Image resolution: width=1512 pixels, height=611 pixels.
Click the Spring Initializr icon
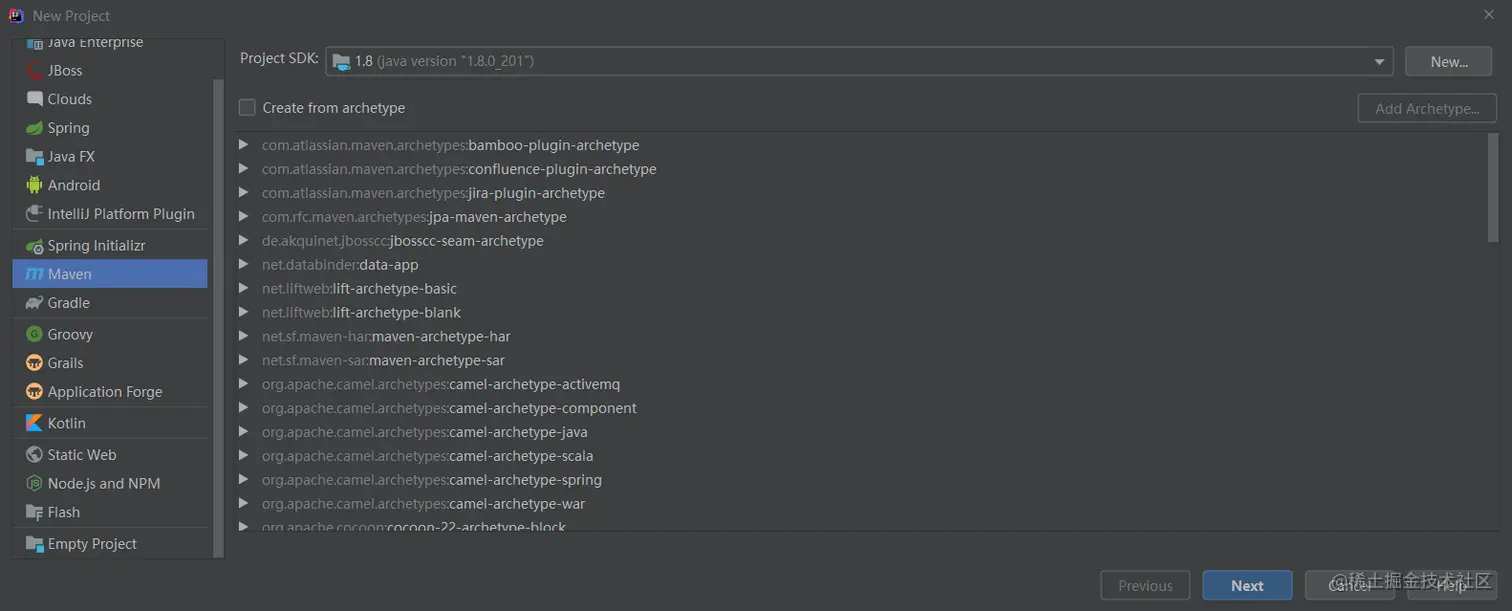tap(34, 245)
